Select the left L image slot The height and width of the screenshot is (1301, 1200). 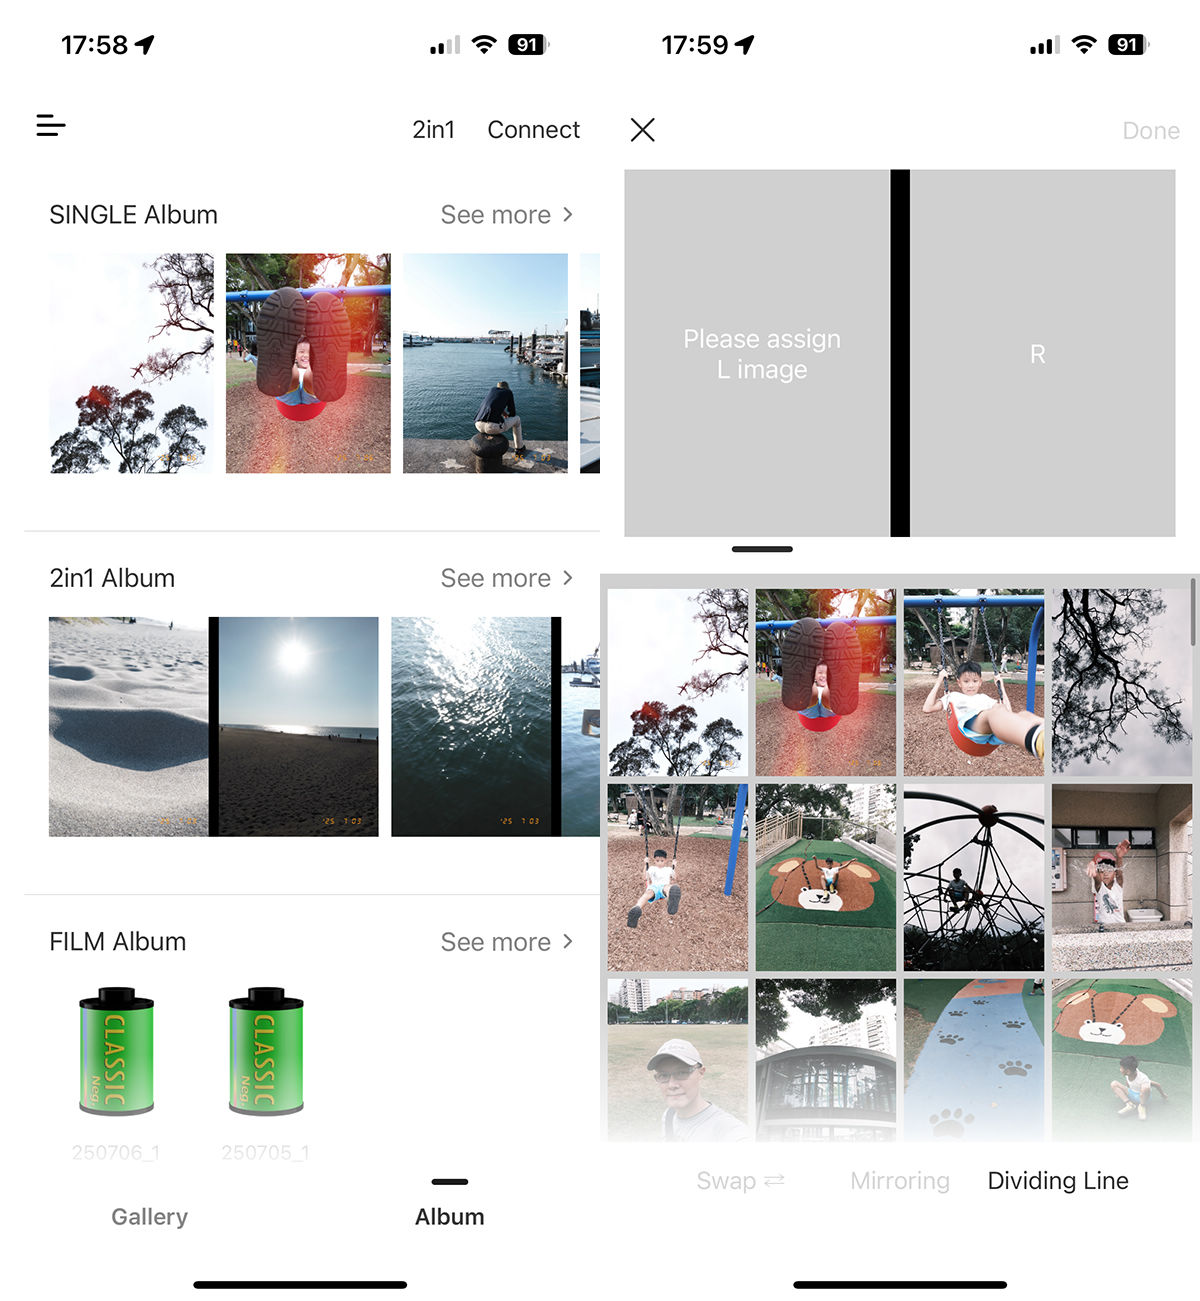coord(757,353)
